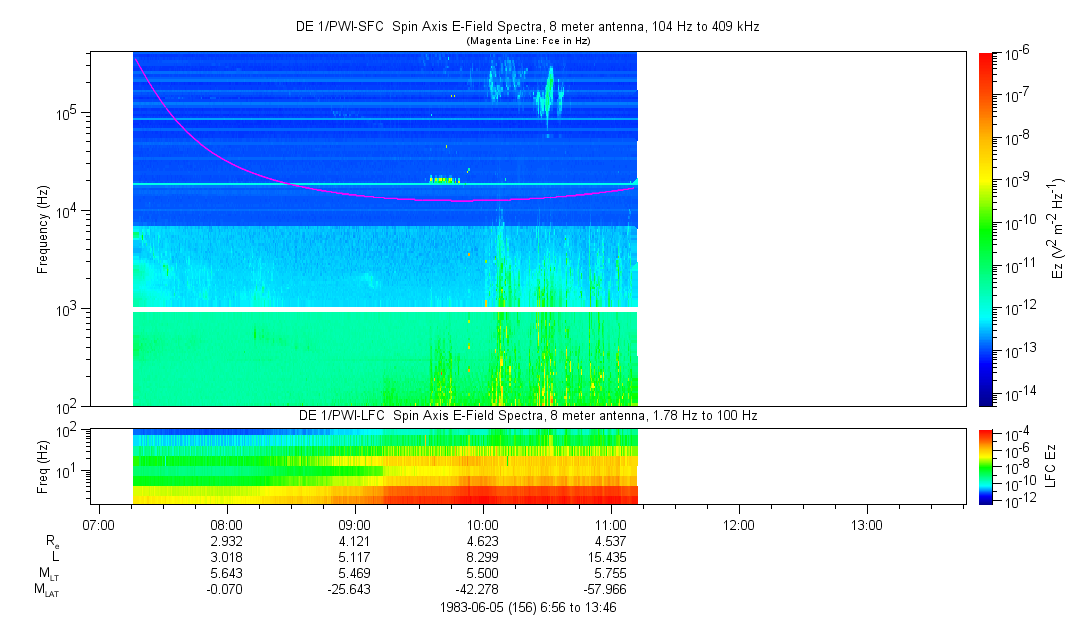Click the 13:00 time axis tick label
The height and width of the screenshot is (620, 1083).
pos(866,525)
